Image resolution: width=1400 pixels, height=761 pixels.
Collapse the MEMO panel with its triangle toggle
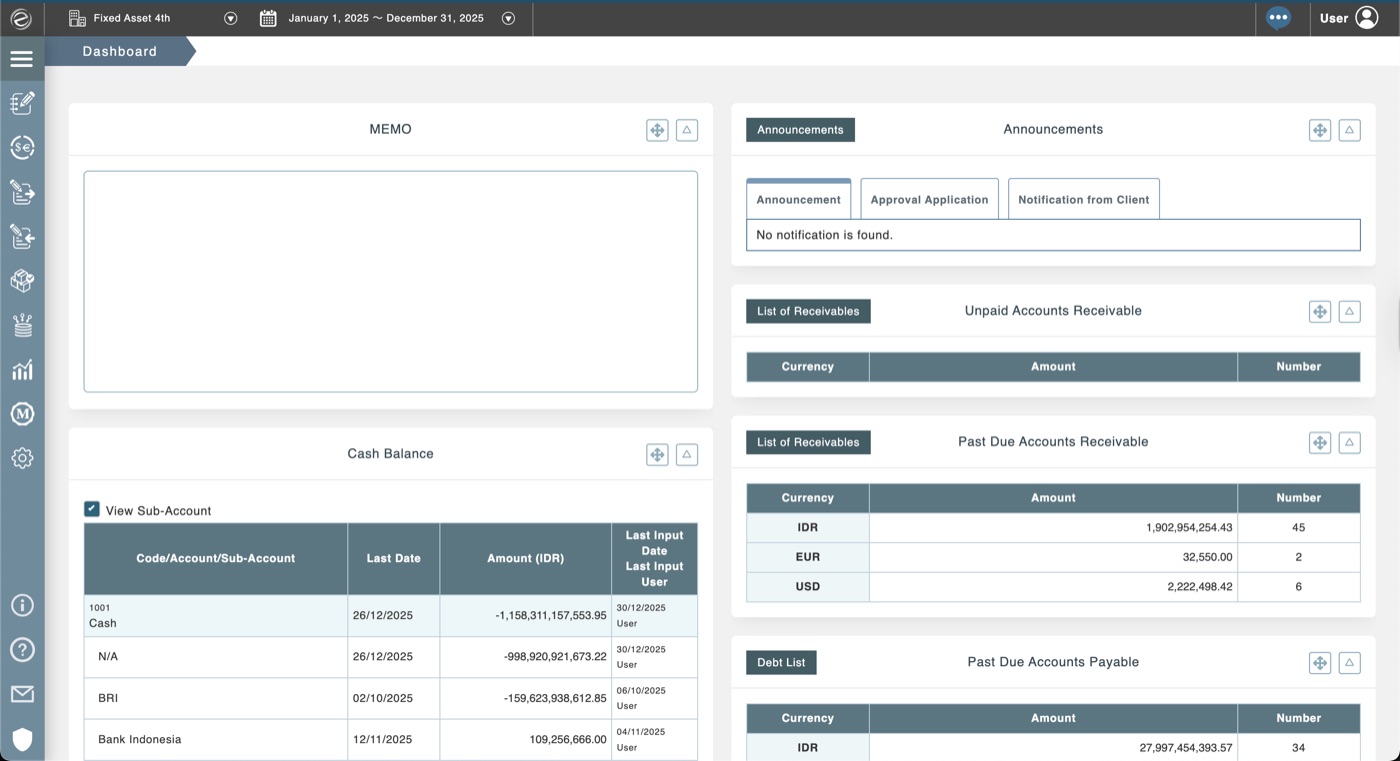coord(686,129)
